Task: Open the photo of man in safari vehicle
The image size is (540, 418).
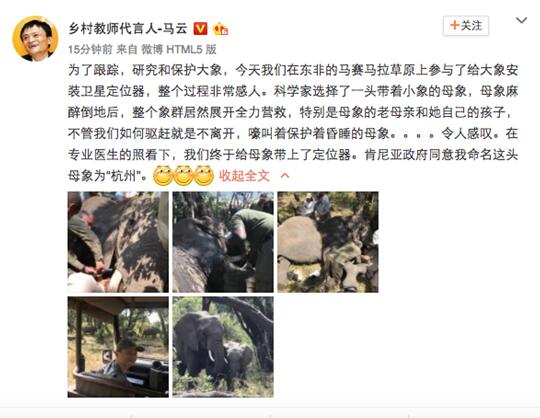Action: point(118,347)
